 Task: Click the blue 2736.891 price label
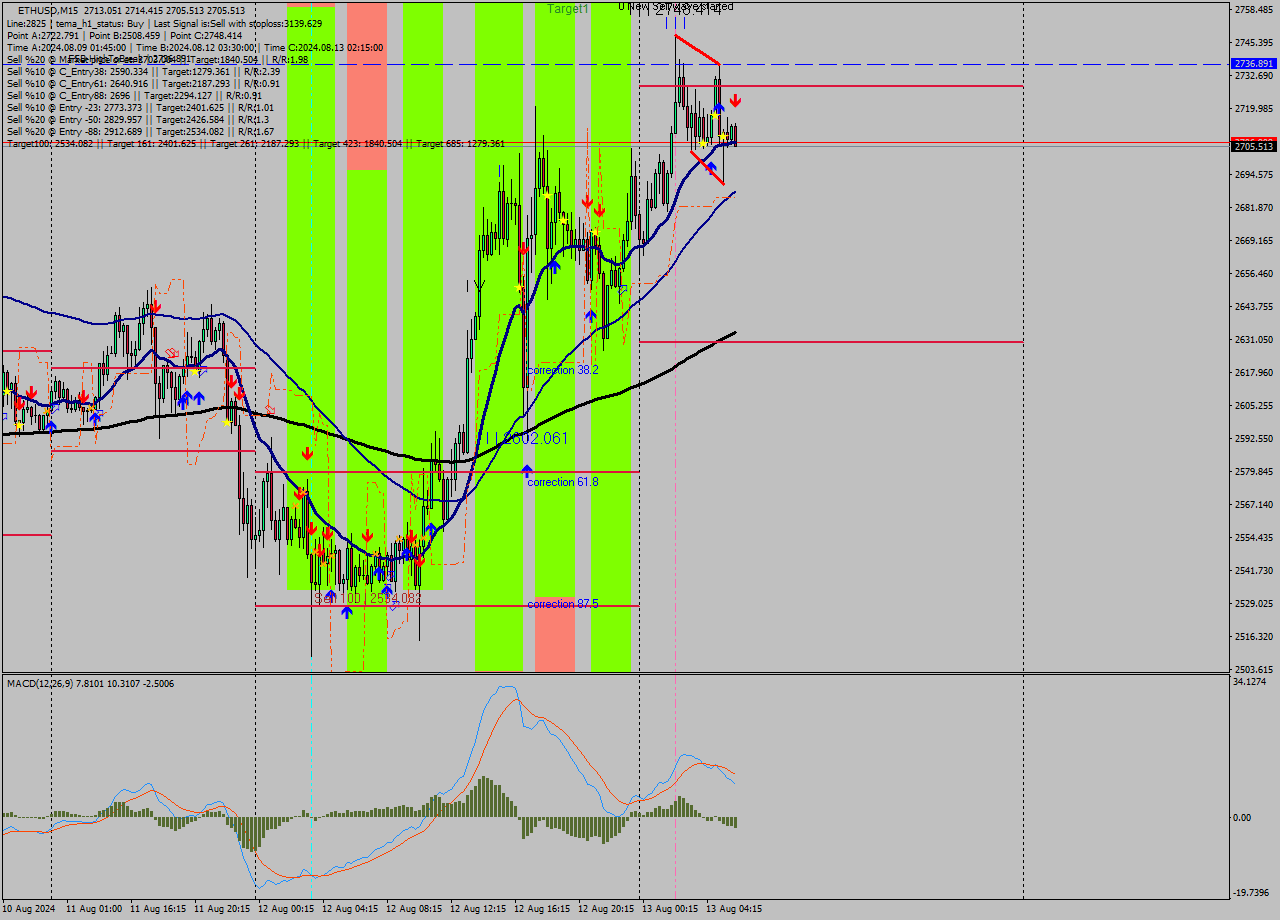(x=1254, y=63)
